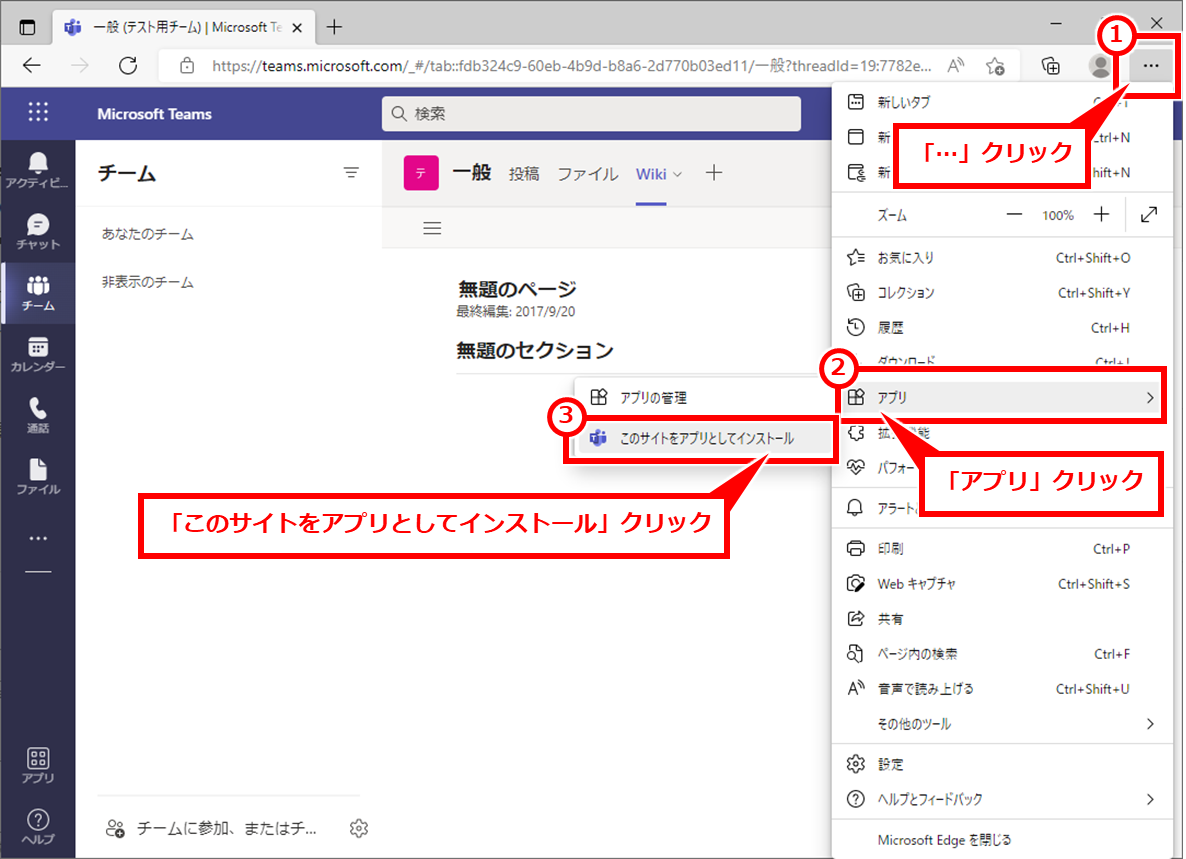
Task: Open Files (ファイル) in the Teams sidebar
Action: coord(38,477)
